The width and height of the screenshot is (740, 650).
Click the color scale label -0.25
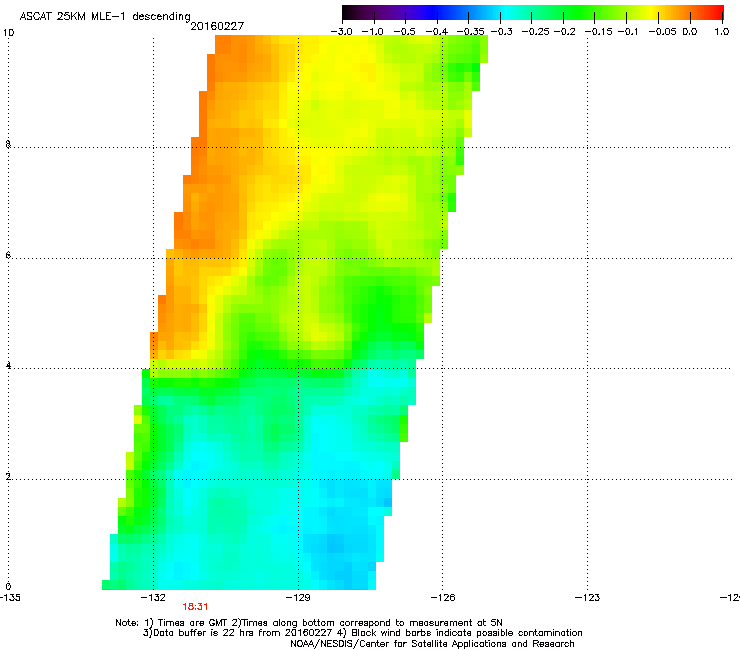pyautogui.click(x=536, y=32)
